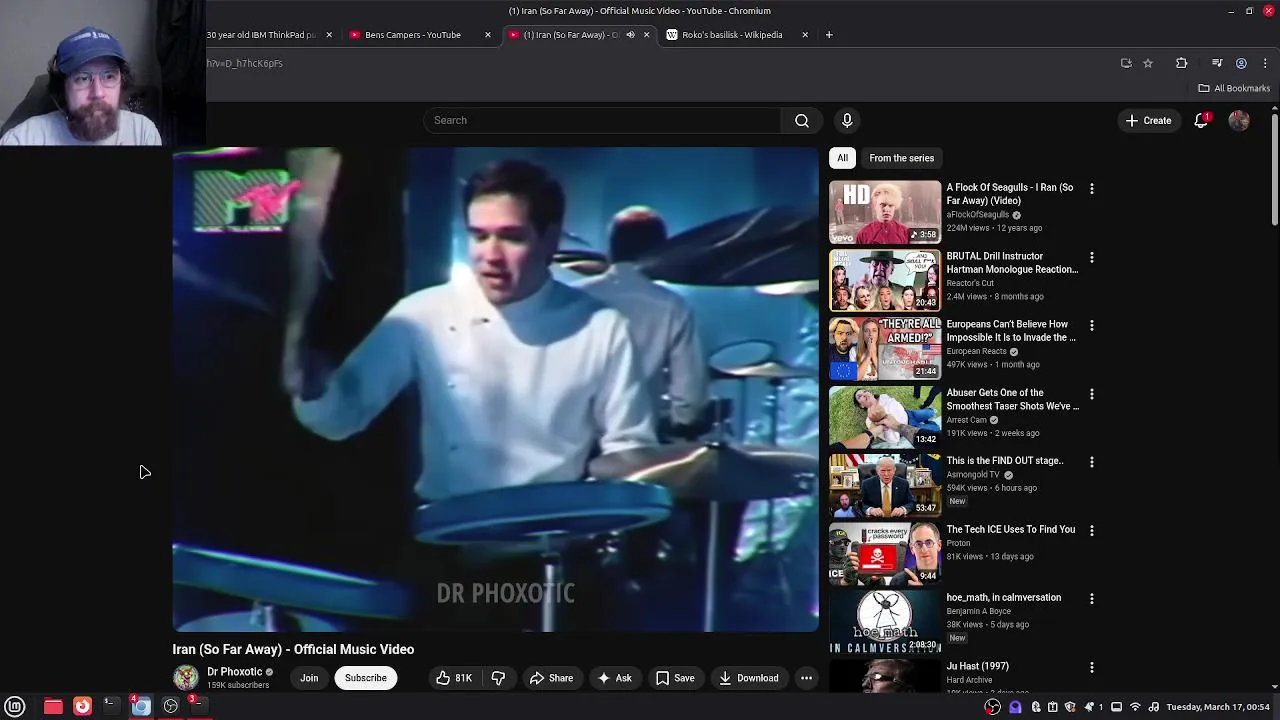Close the Roko's basilisk Wikipedia tab
Screen dimensions: 1280x720
(805, 35)
